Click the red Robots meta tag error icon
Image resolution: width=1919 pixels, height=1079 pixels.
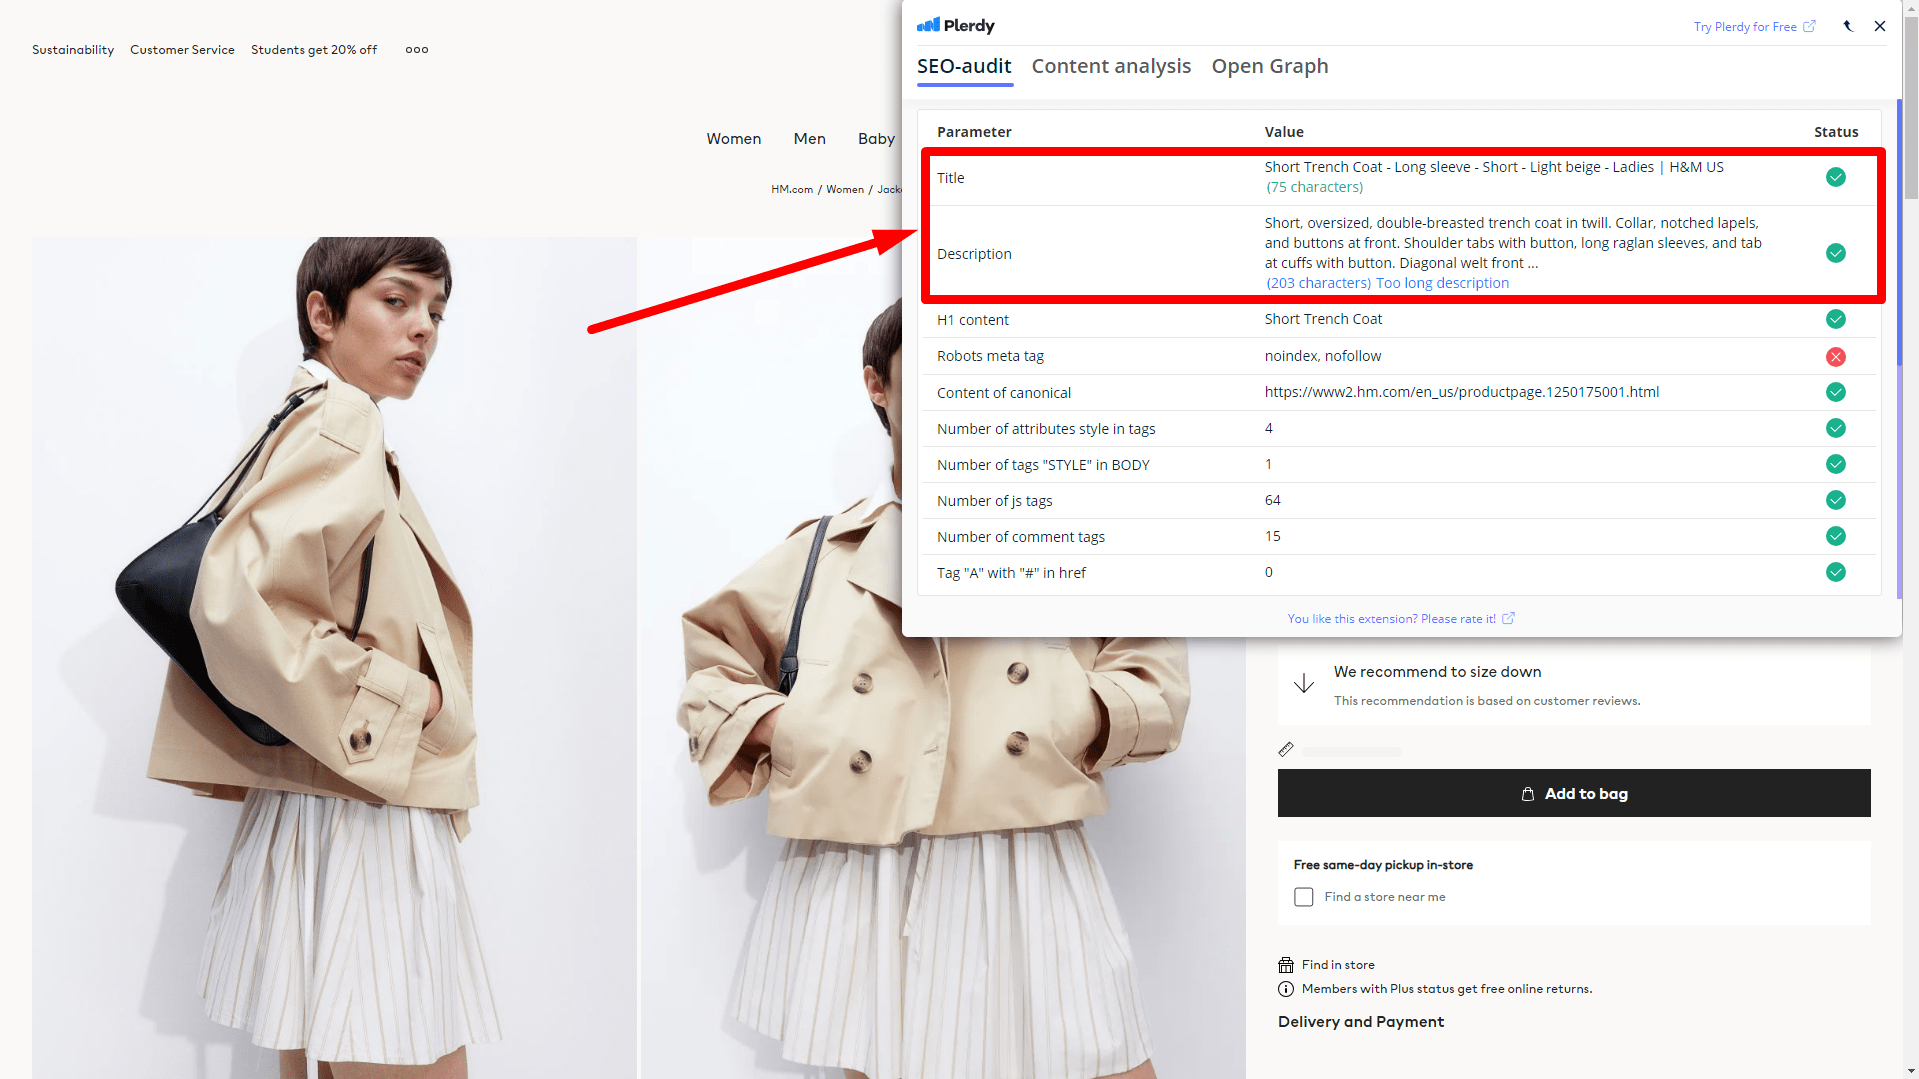point(1835,357)
